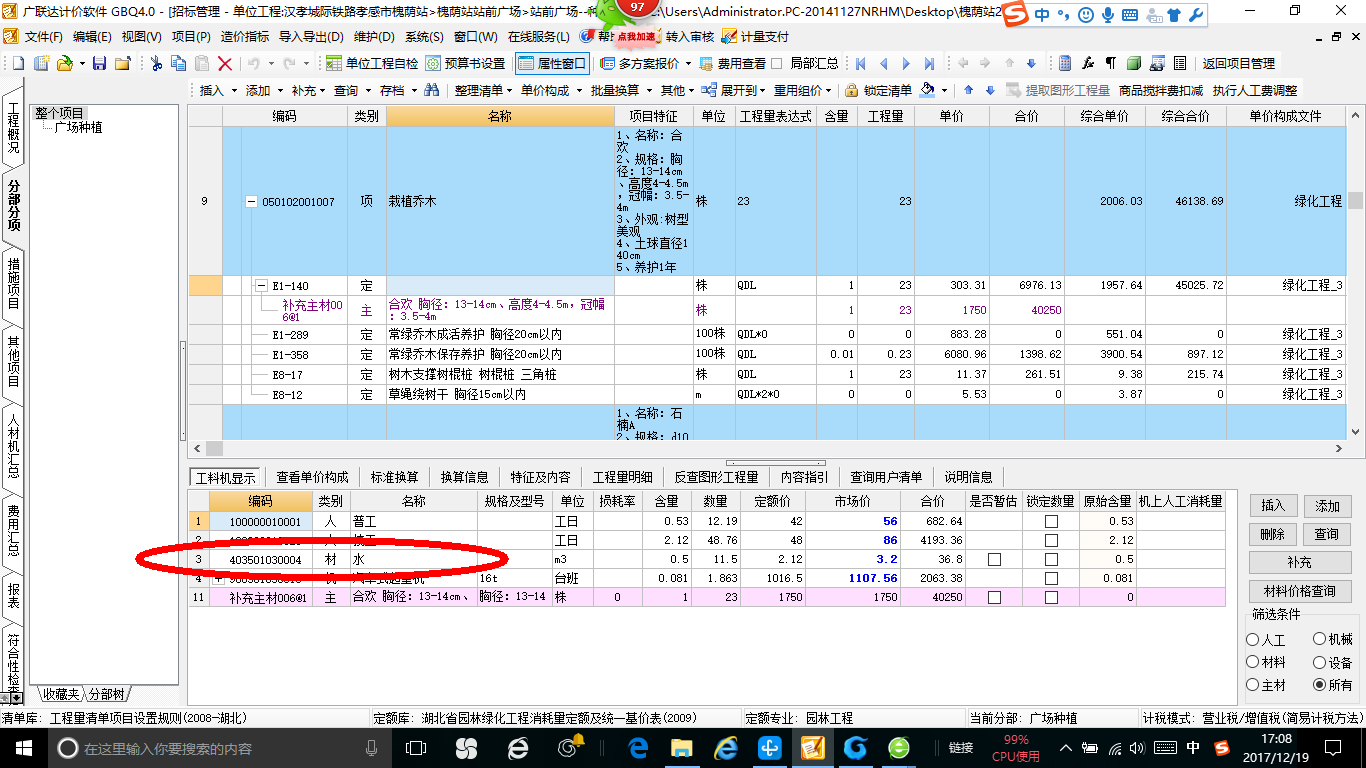Collapse item 050102001007 with minus box
This screenshot has height=768, width=1366.
coord(252,202)
